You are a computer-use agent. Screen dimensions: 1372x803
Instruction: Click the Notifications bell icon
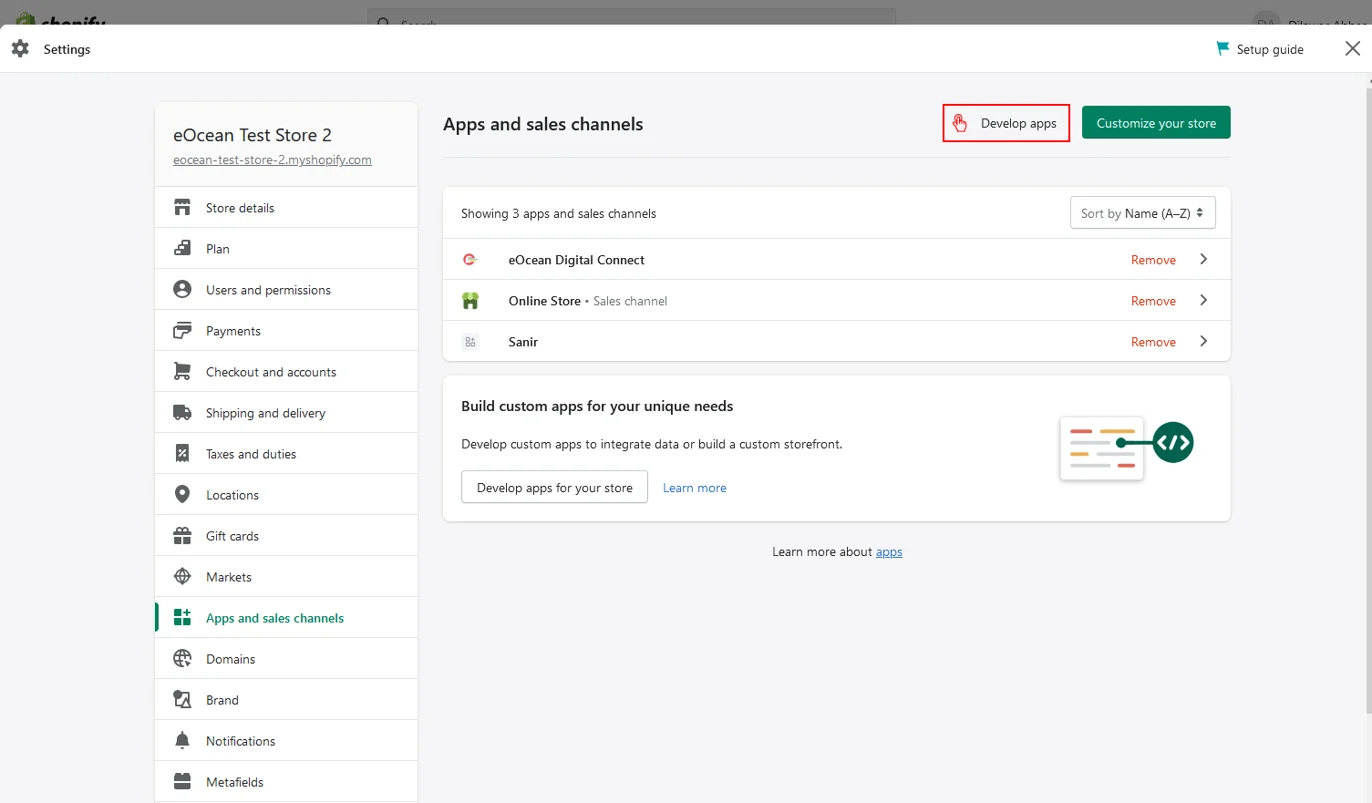[182, 741]
